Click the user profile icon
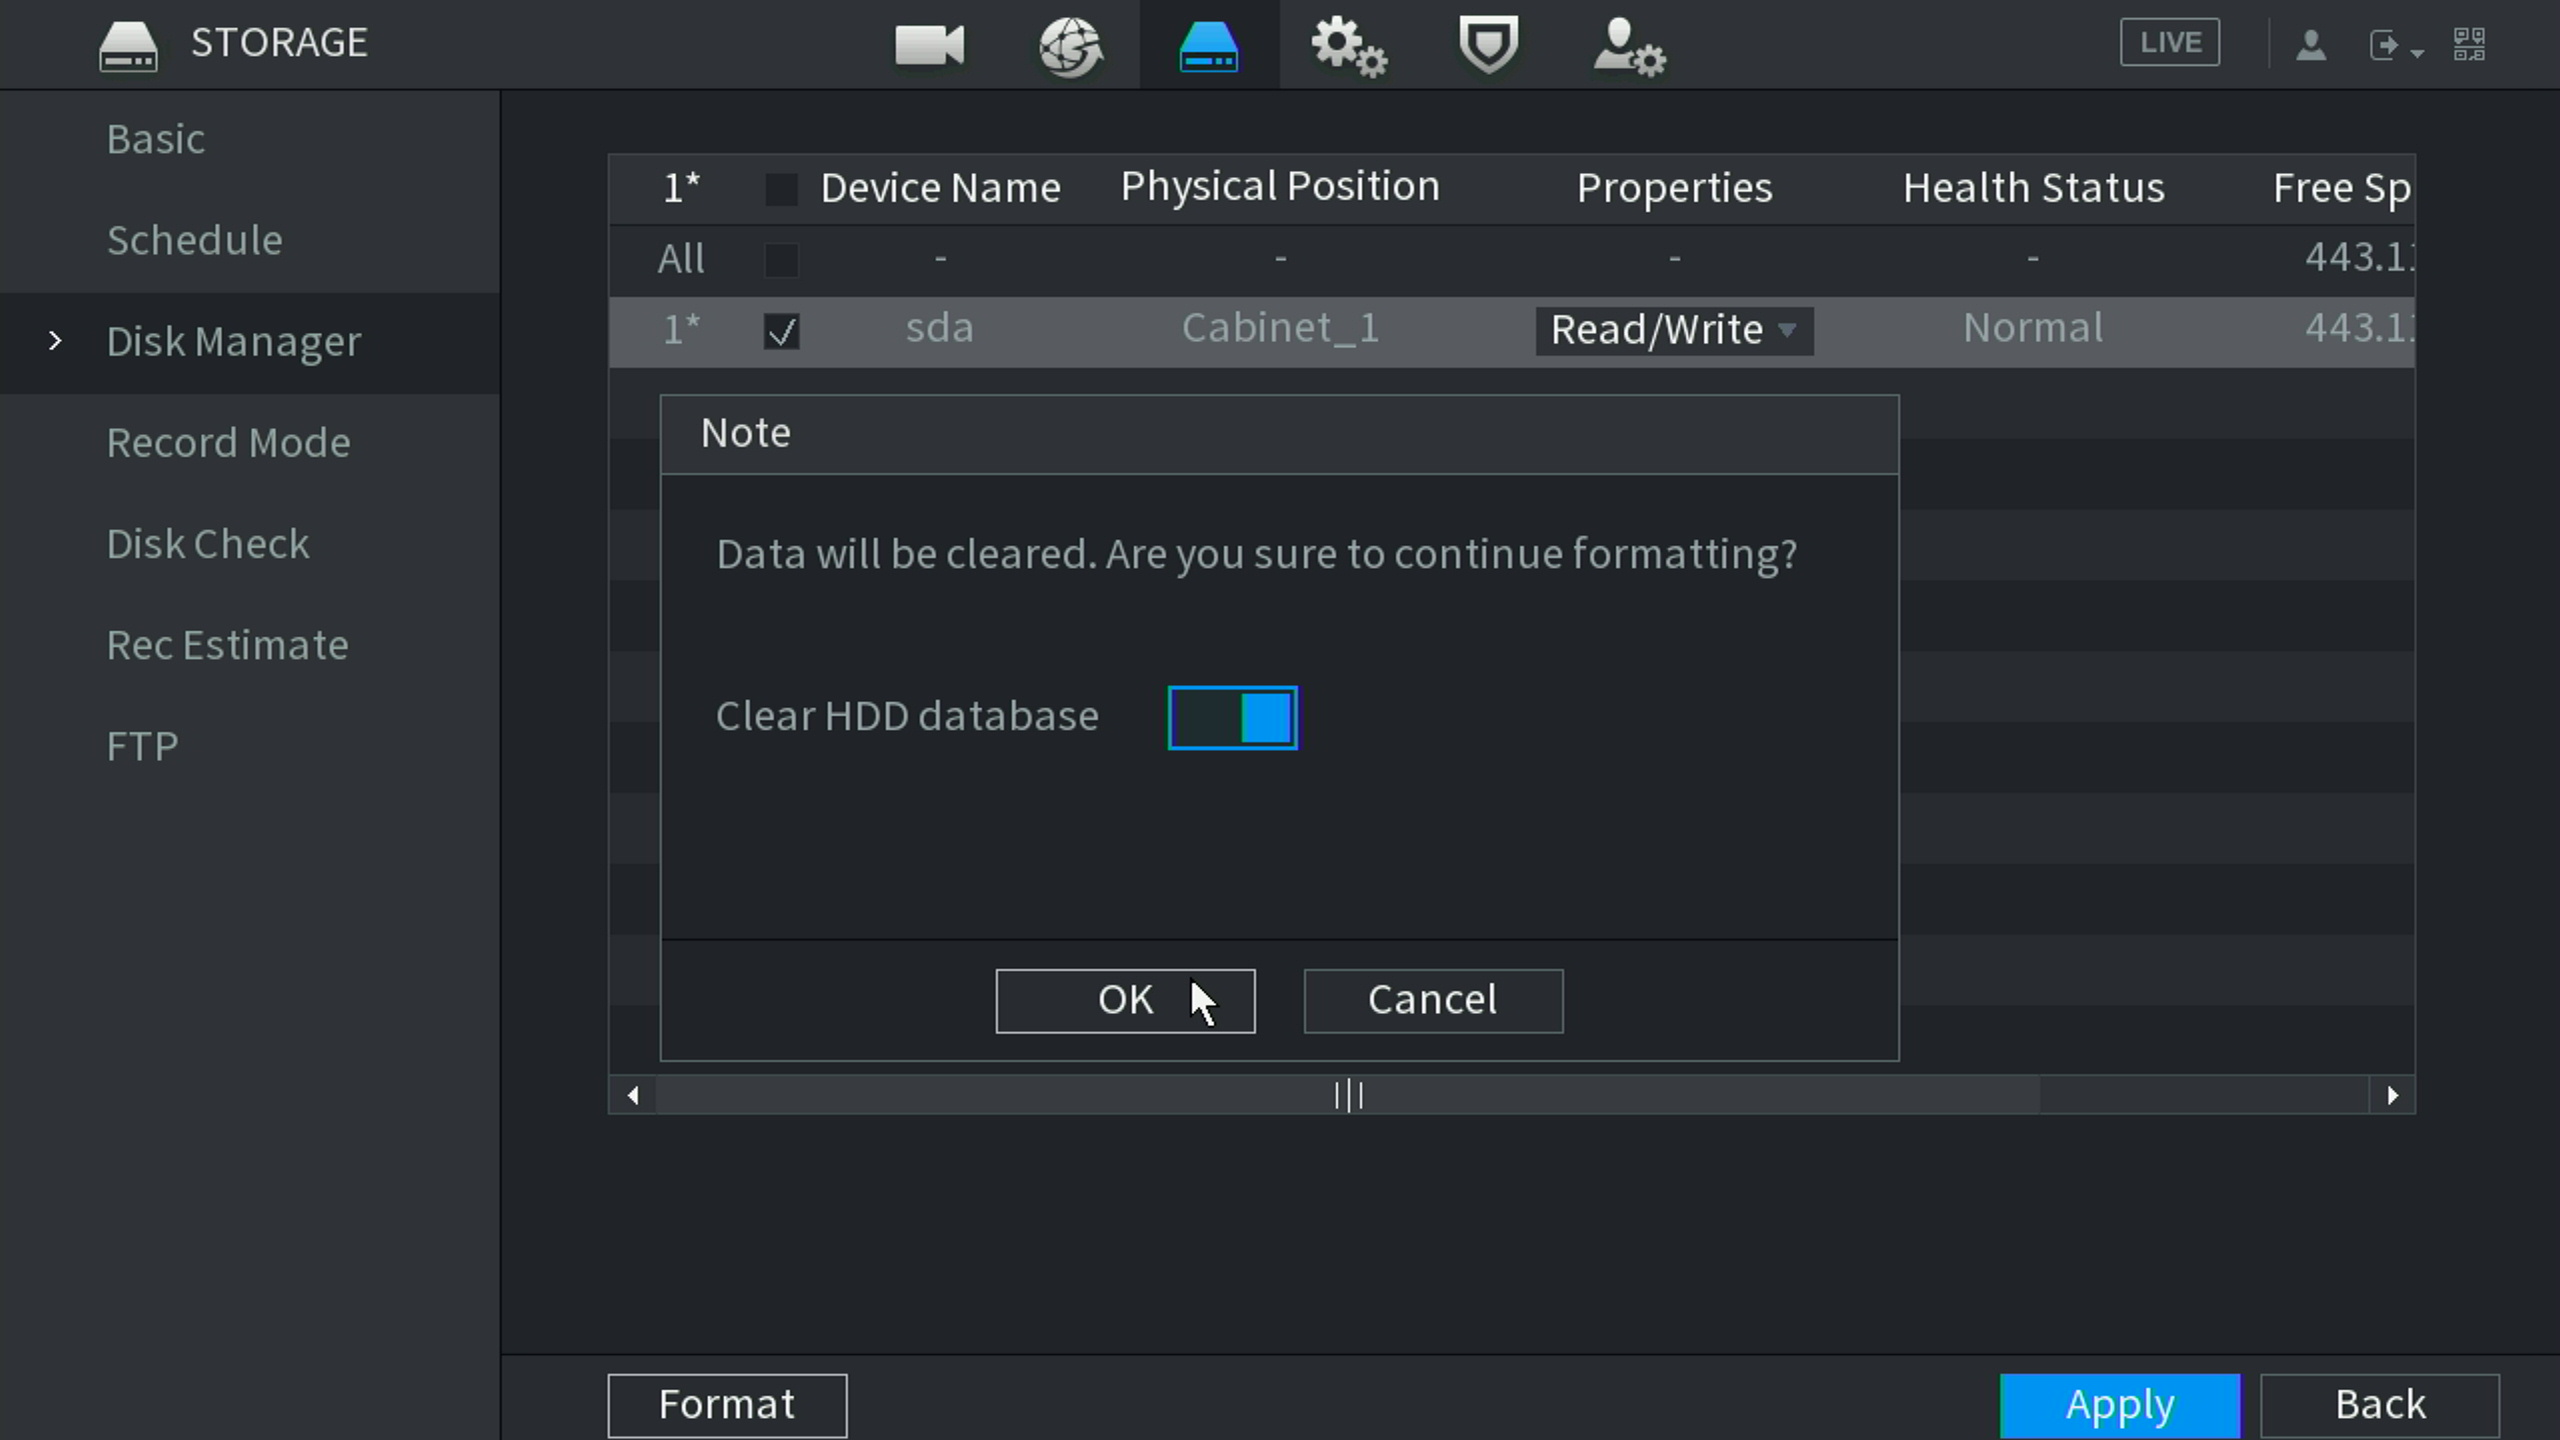This screenshot has height=1440, width=2560. pos(2310,45)
